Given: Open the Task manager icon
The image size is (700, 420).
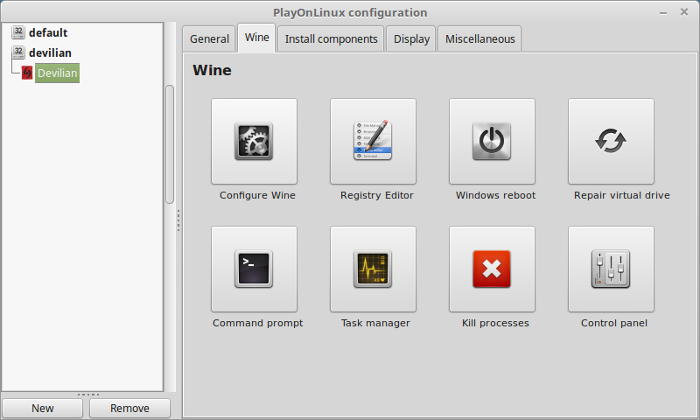Looking at the screenshot, I should [x=373, y=269].
